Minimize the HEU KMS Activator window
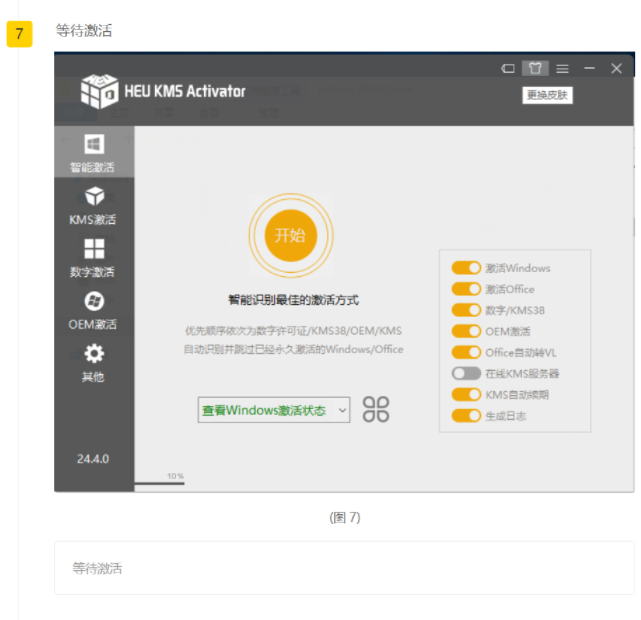 (x=589, y=68)
